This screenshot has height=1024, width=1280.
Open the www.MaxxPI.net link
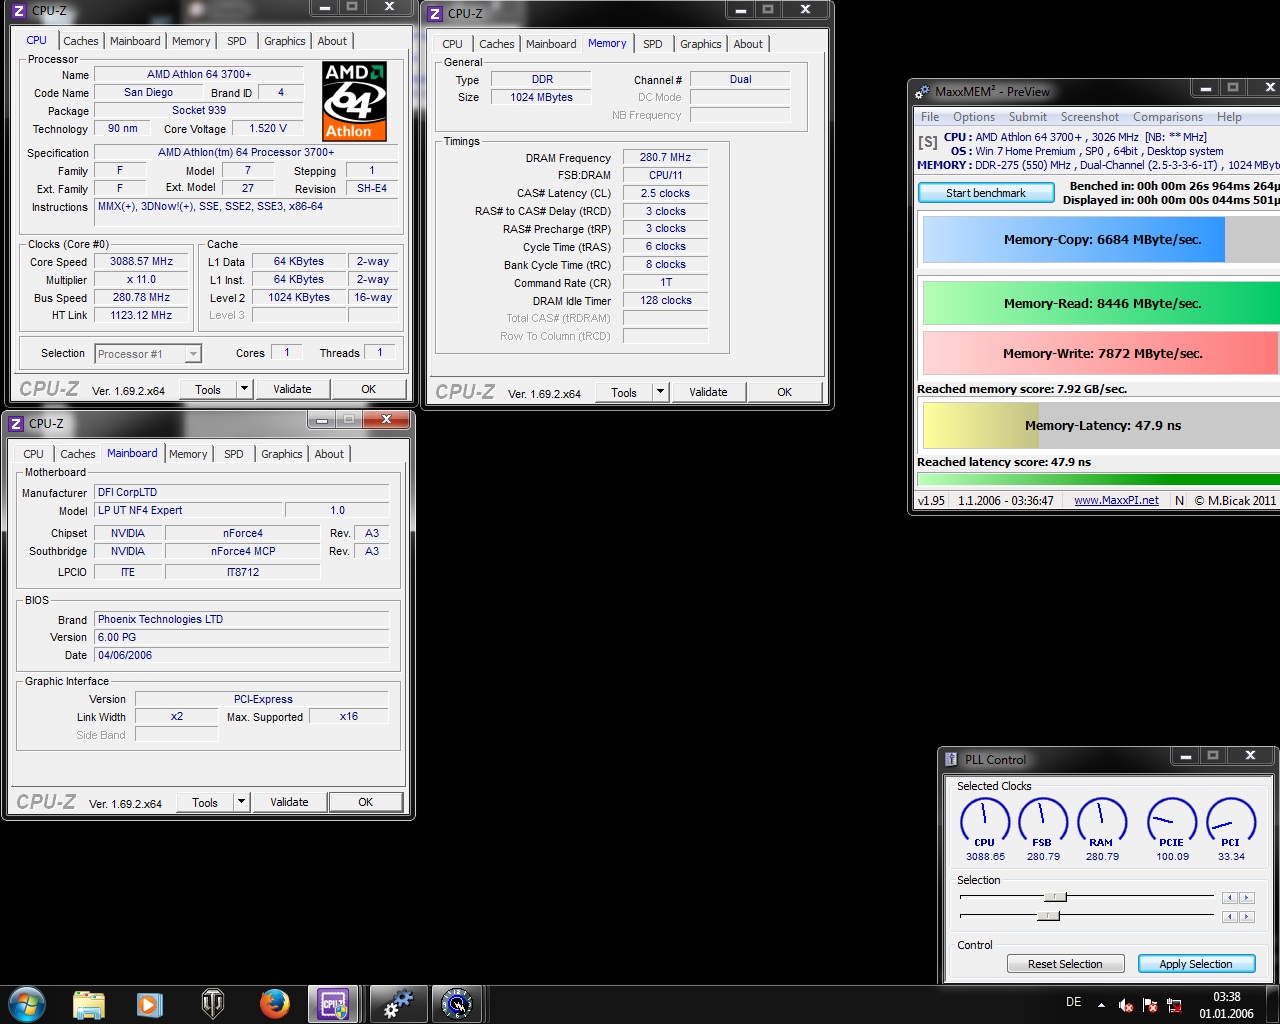(1116, 500)
